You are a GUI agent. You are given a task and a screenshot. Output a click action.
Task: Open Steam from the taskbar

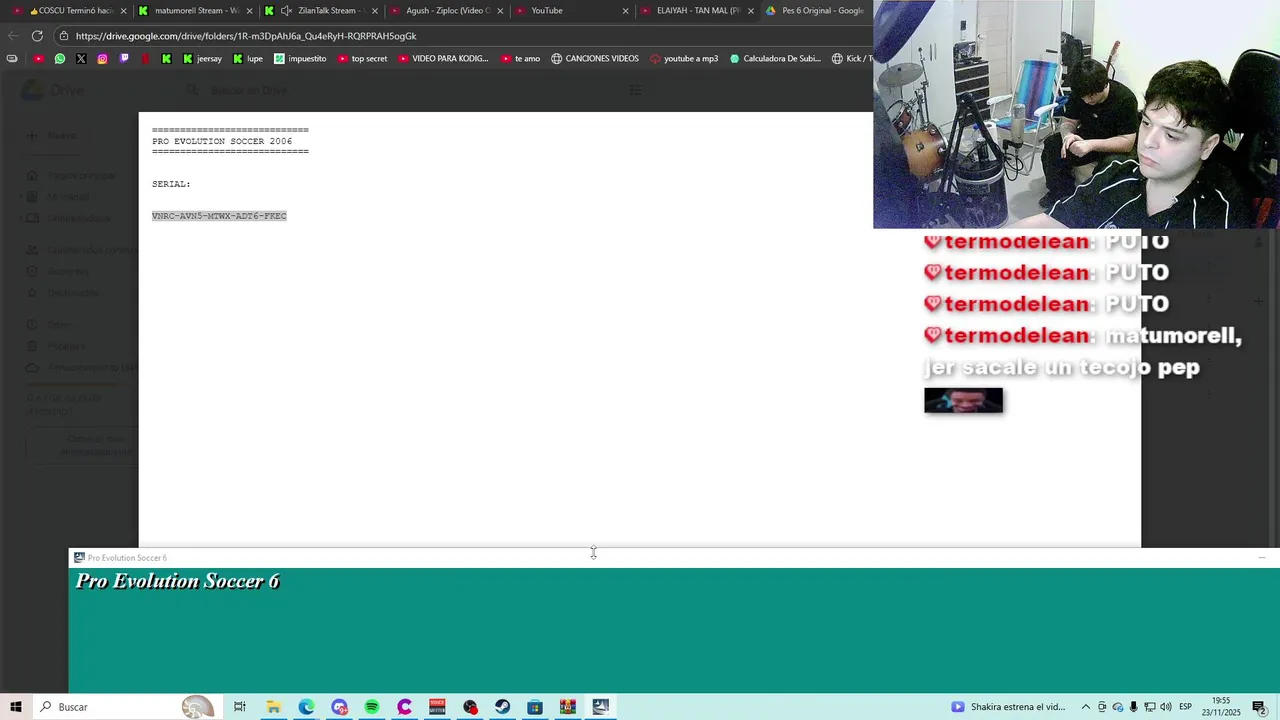click(x=502, y=707)
